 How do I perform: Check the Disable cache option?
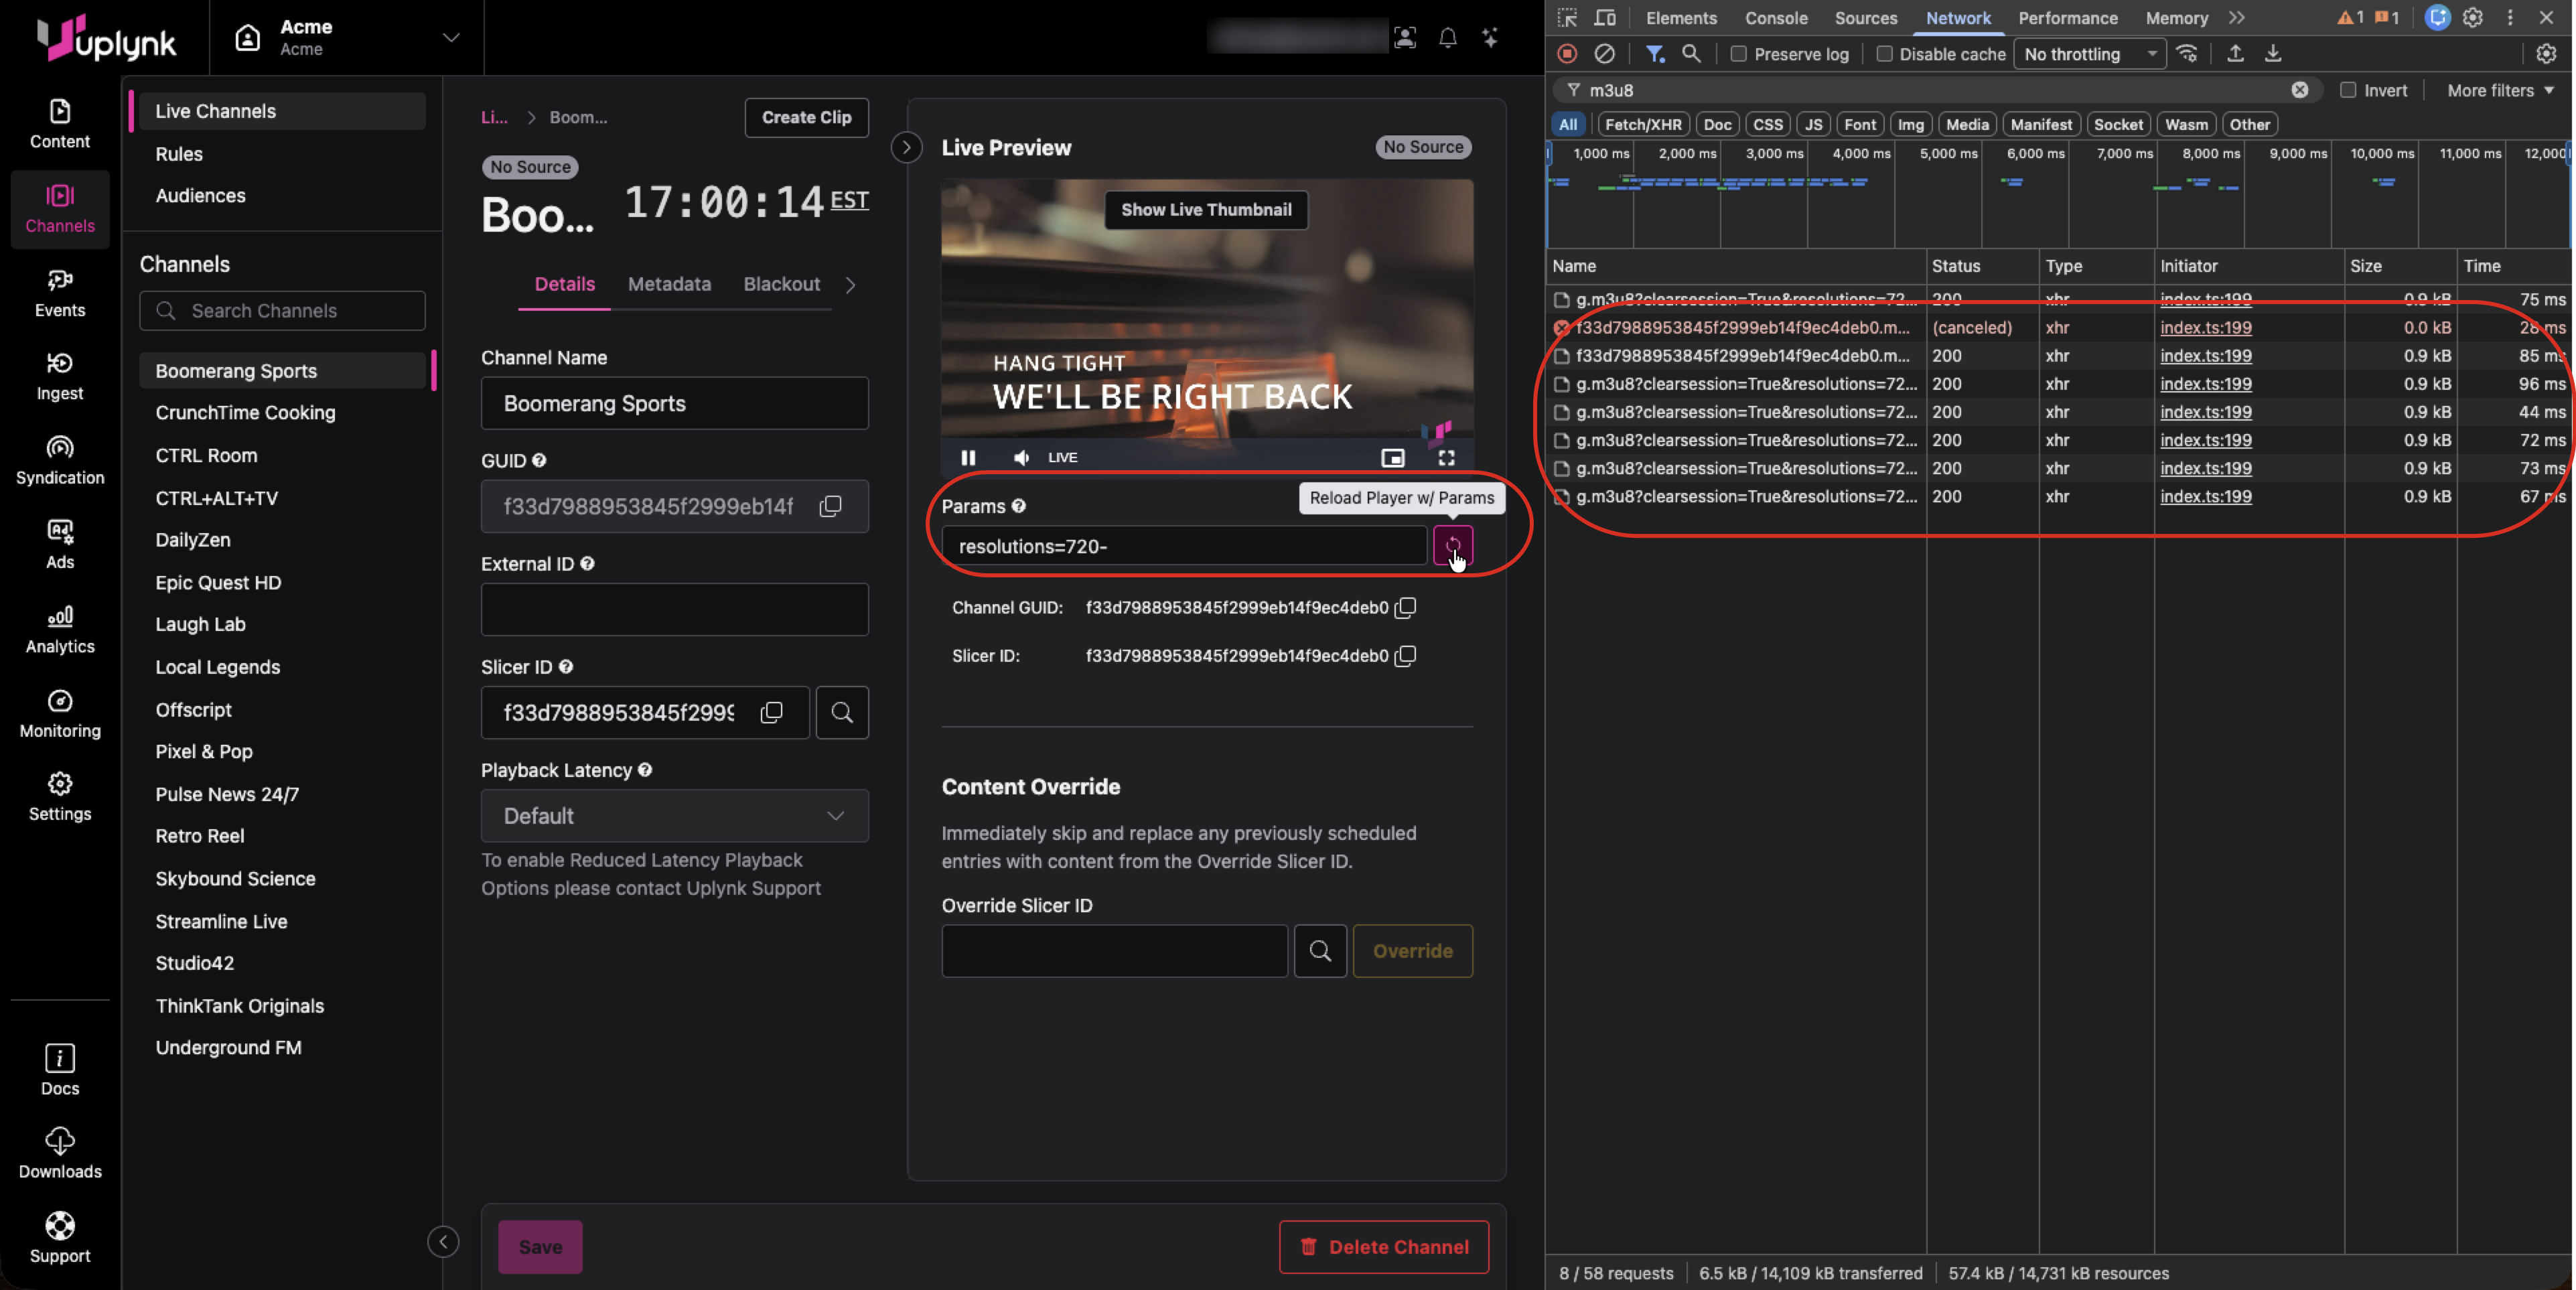tap(1884, 54)
